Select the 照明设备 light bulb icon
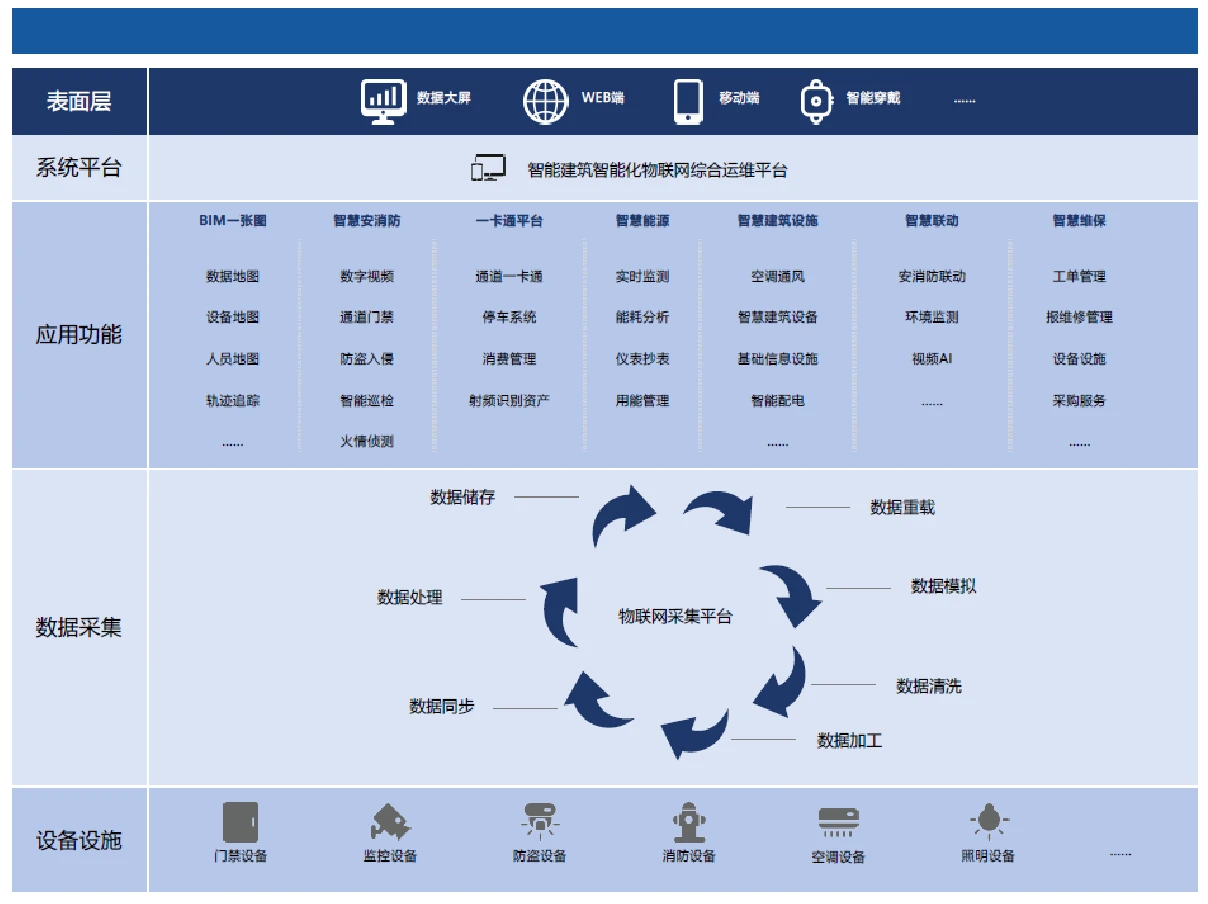The width and height of the screenshot is (1208, 904). pyautogui.click(x=988, y=822)
